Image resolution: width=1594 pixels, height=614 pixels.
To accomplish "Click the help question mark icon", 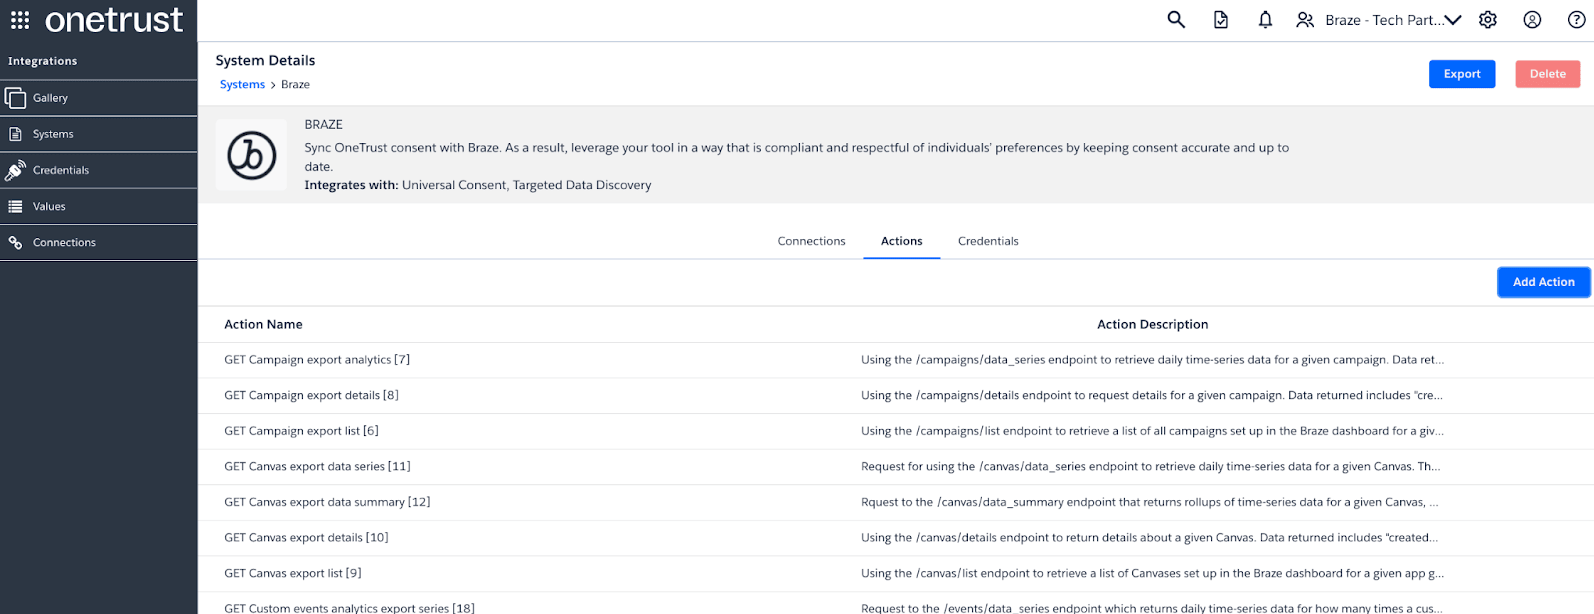I will coord(1576,20).
